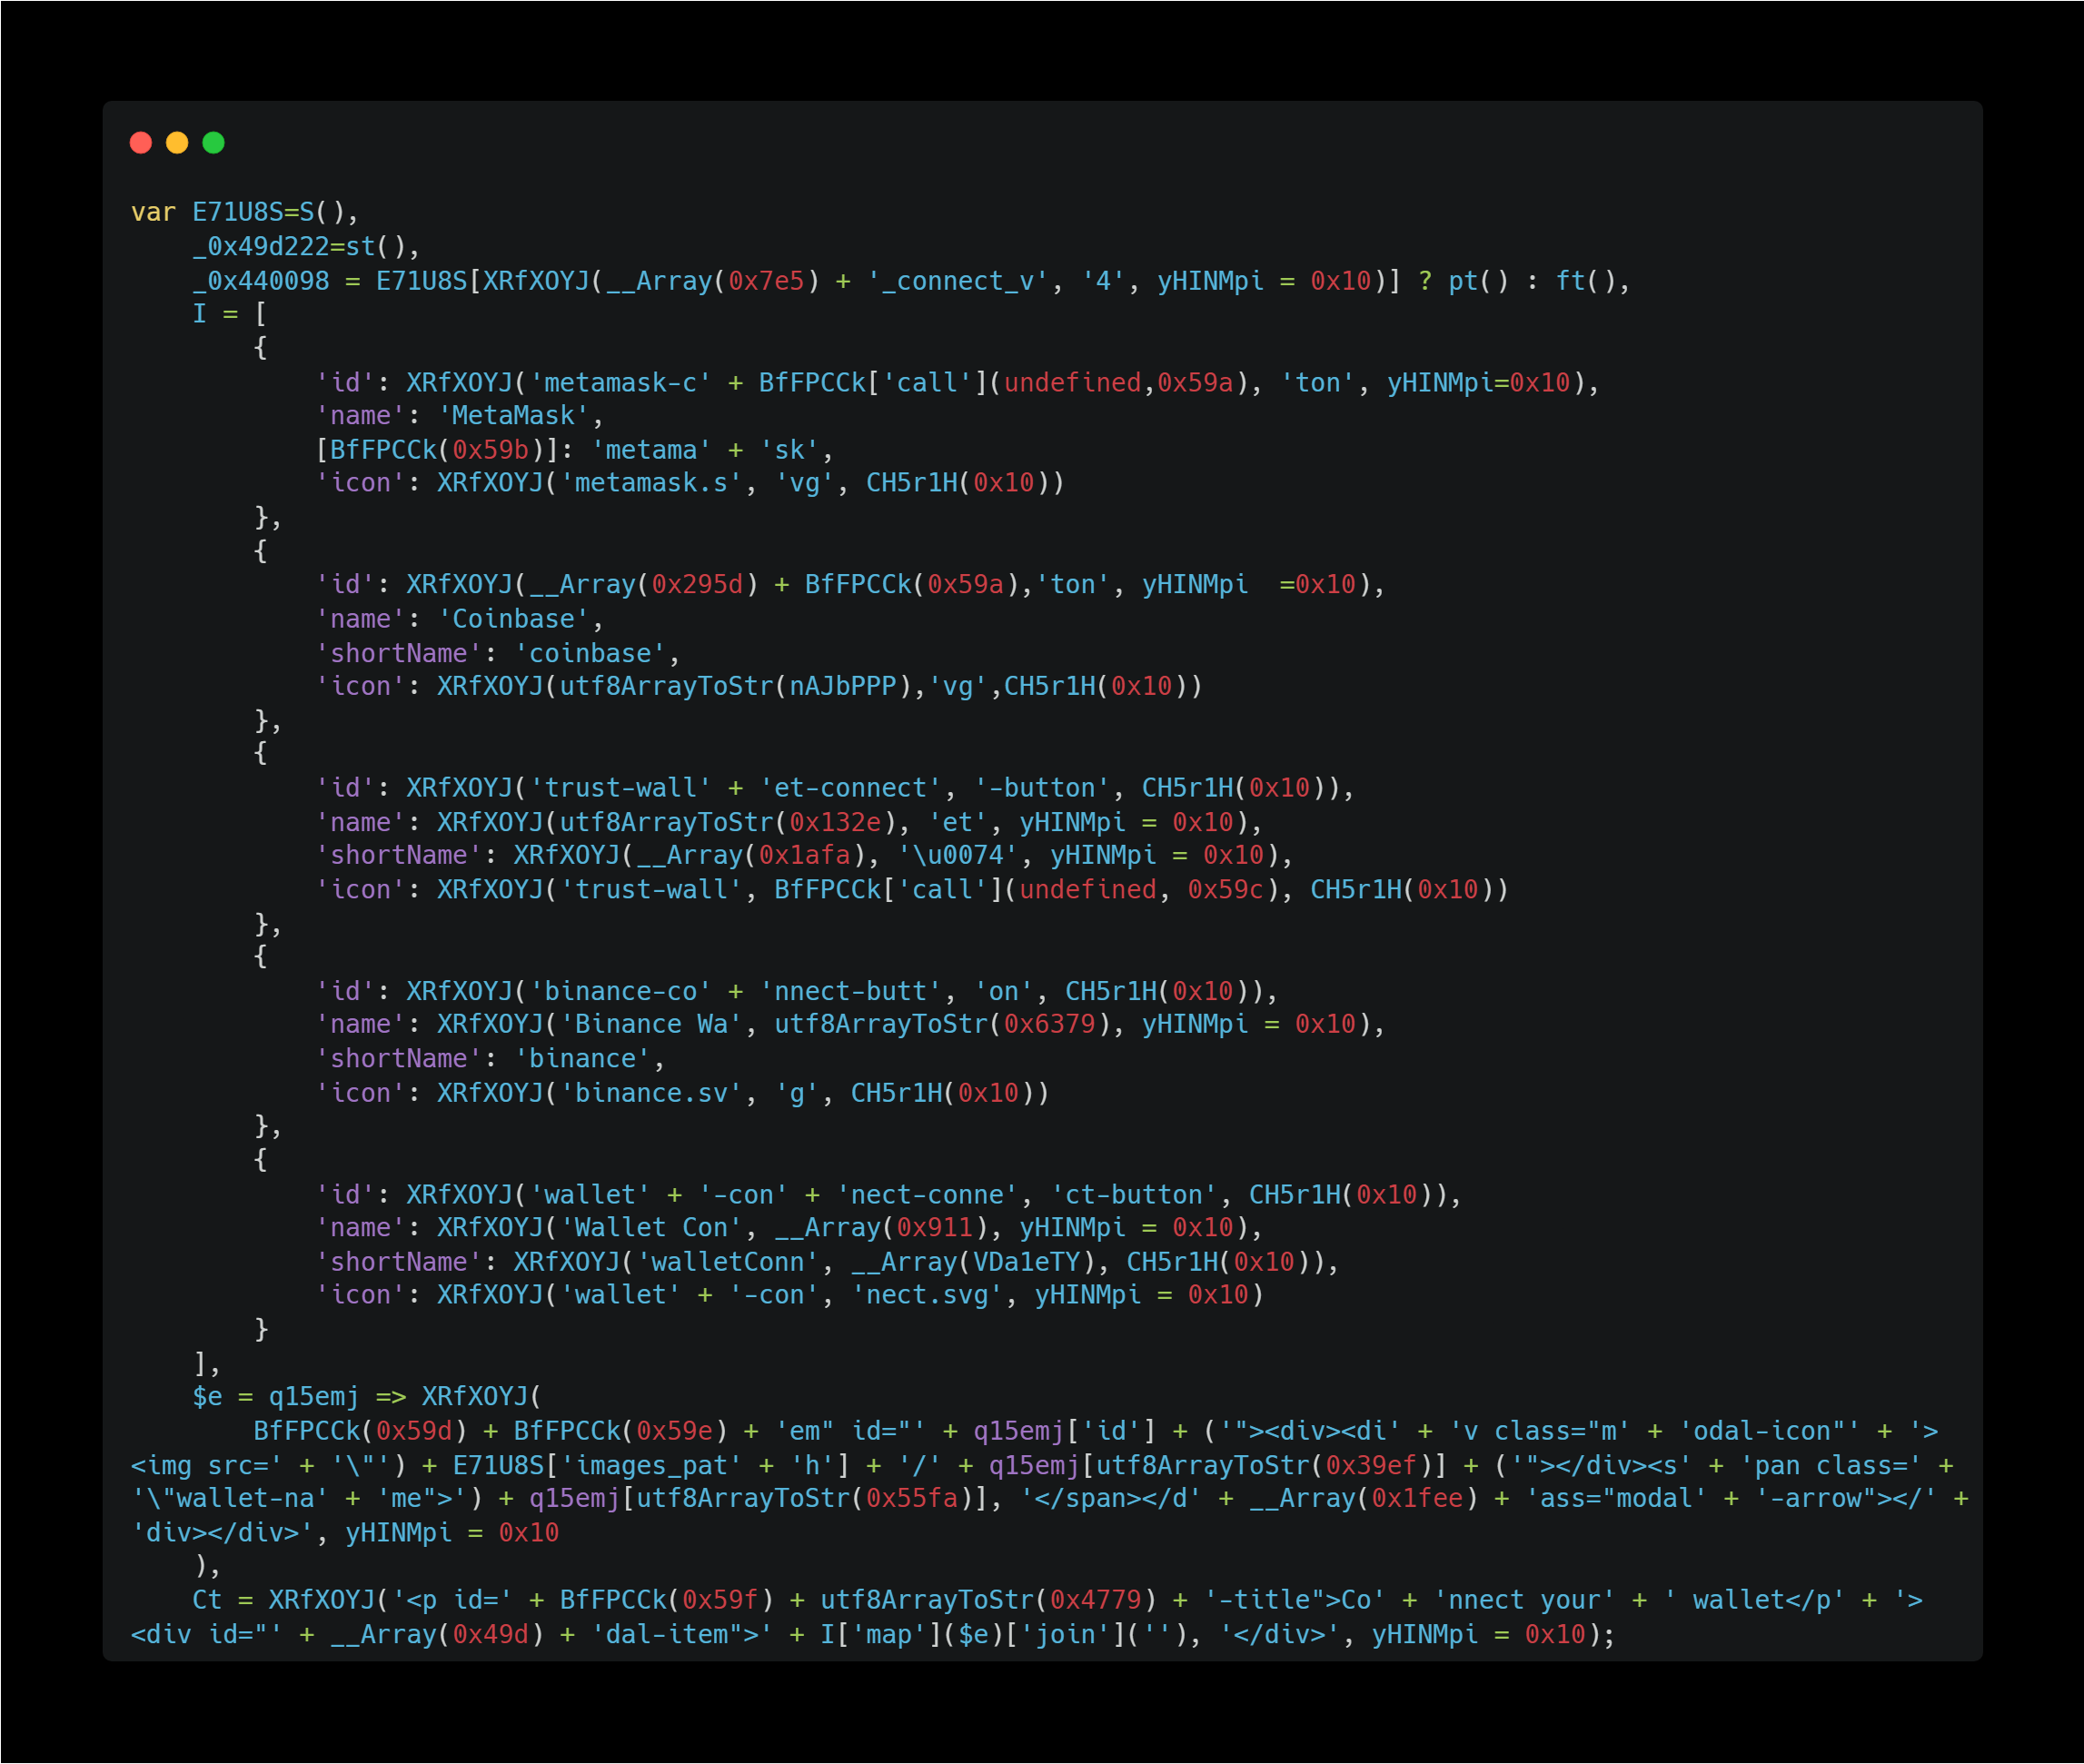Click the string 'nnect-butt'
This screenshot has height=1764, width=2084.
(851, 991)
